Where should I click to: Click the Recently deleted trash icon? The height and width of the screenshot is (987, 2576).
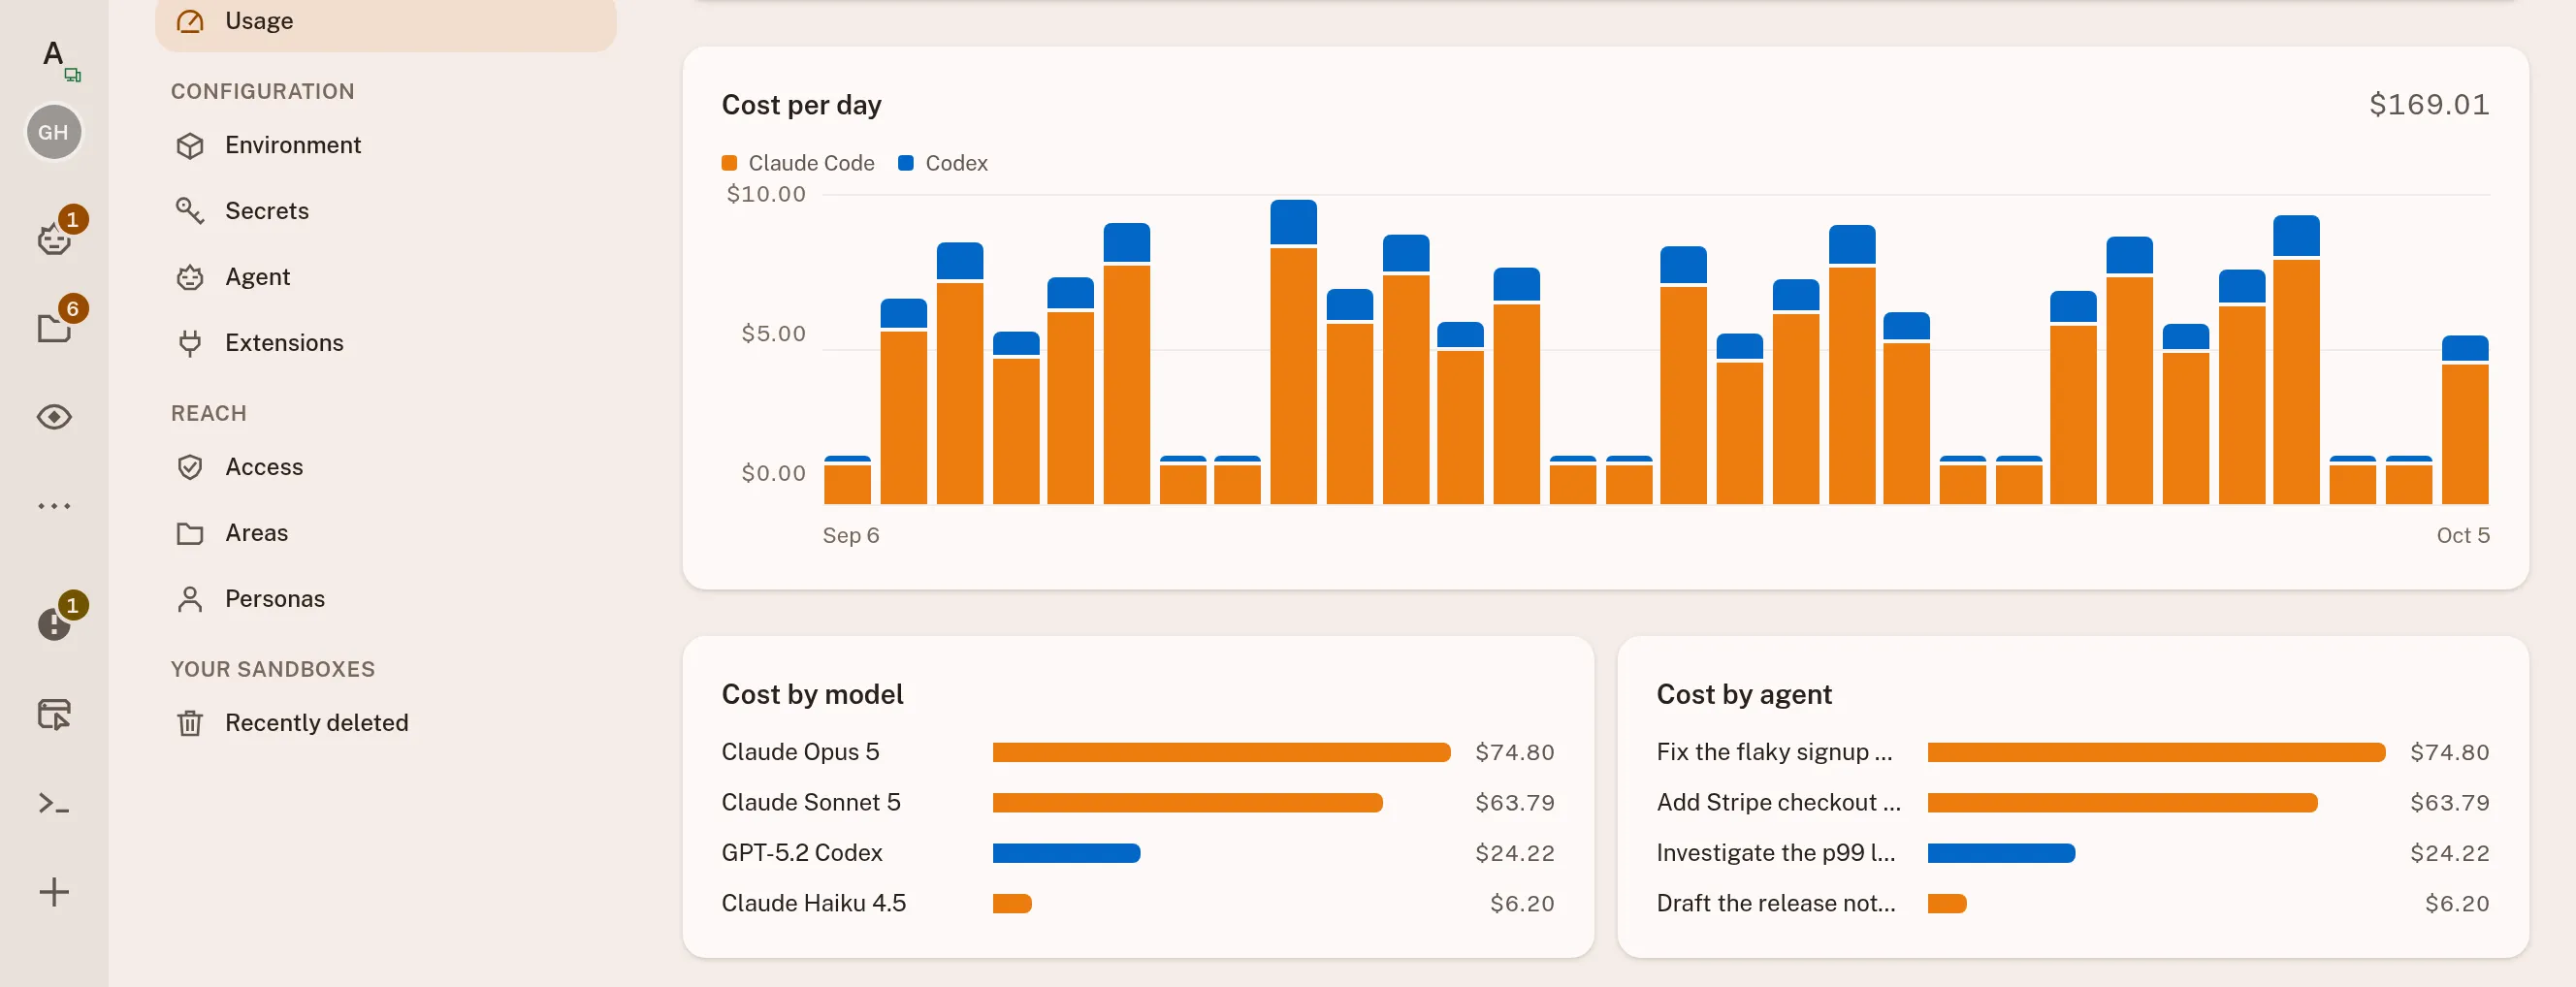pos(190,723)
